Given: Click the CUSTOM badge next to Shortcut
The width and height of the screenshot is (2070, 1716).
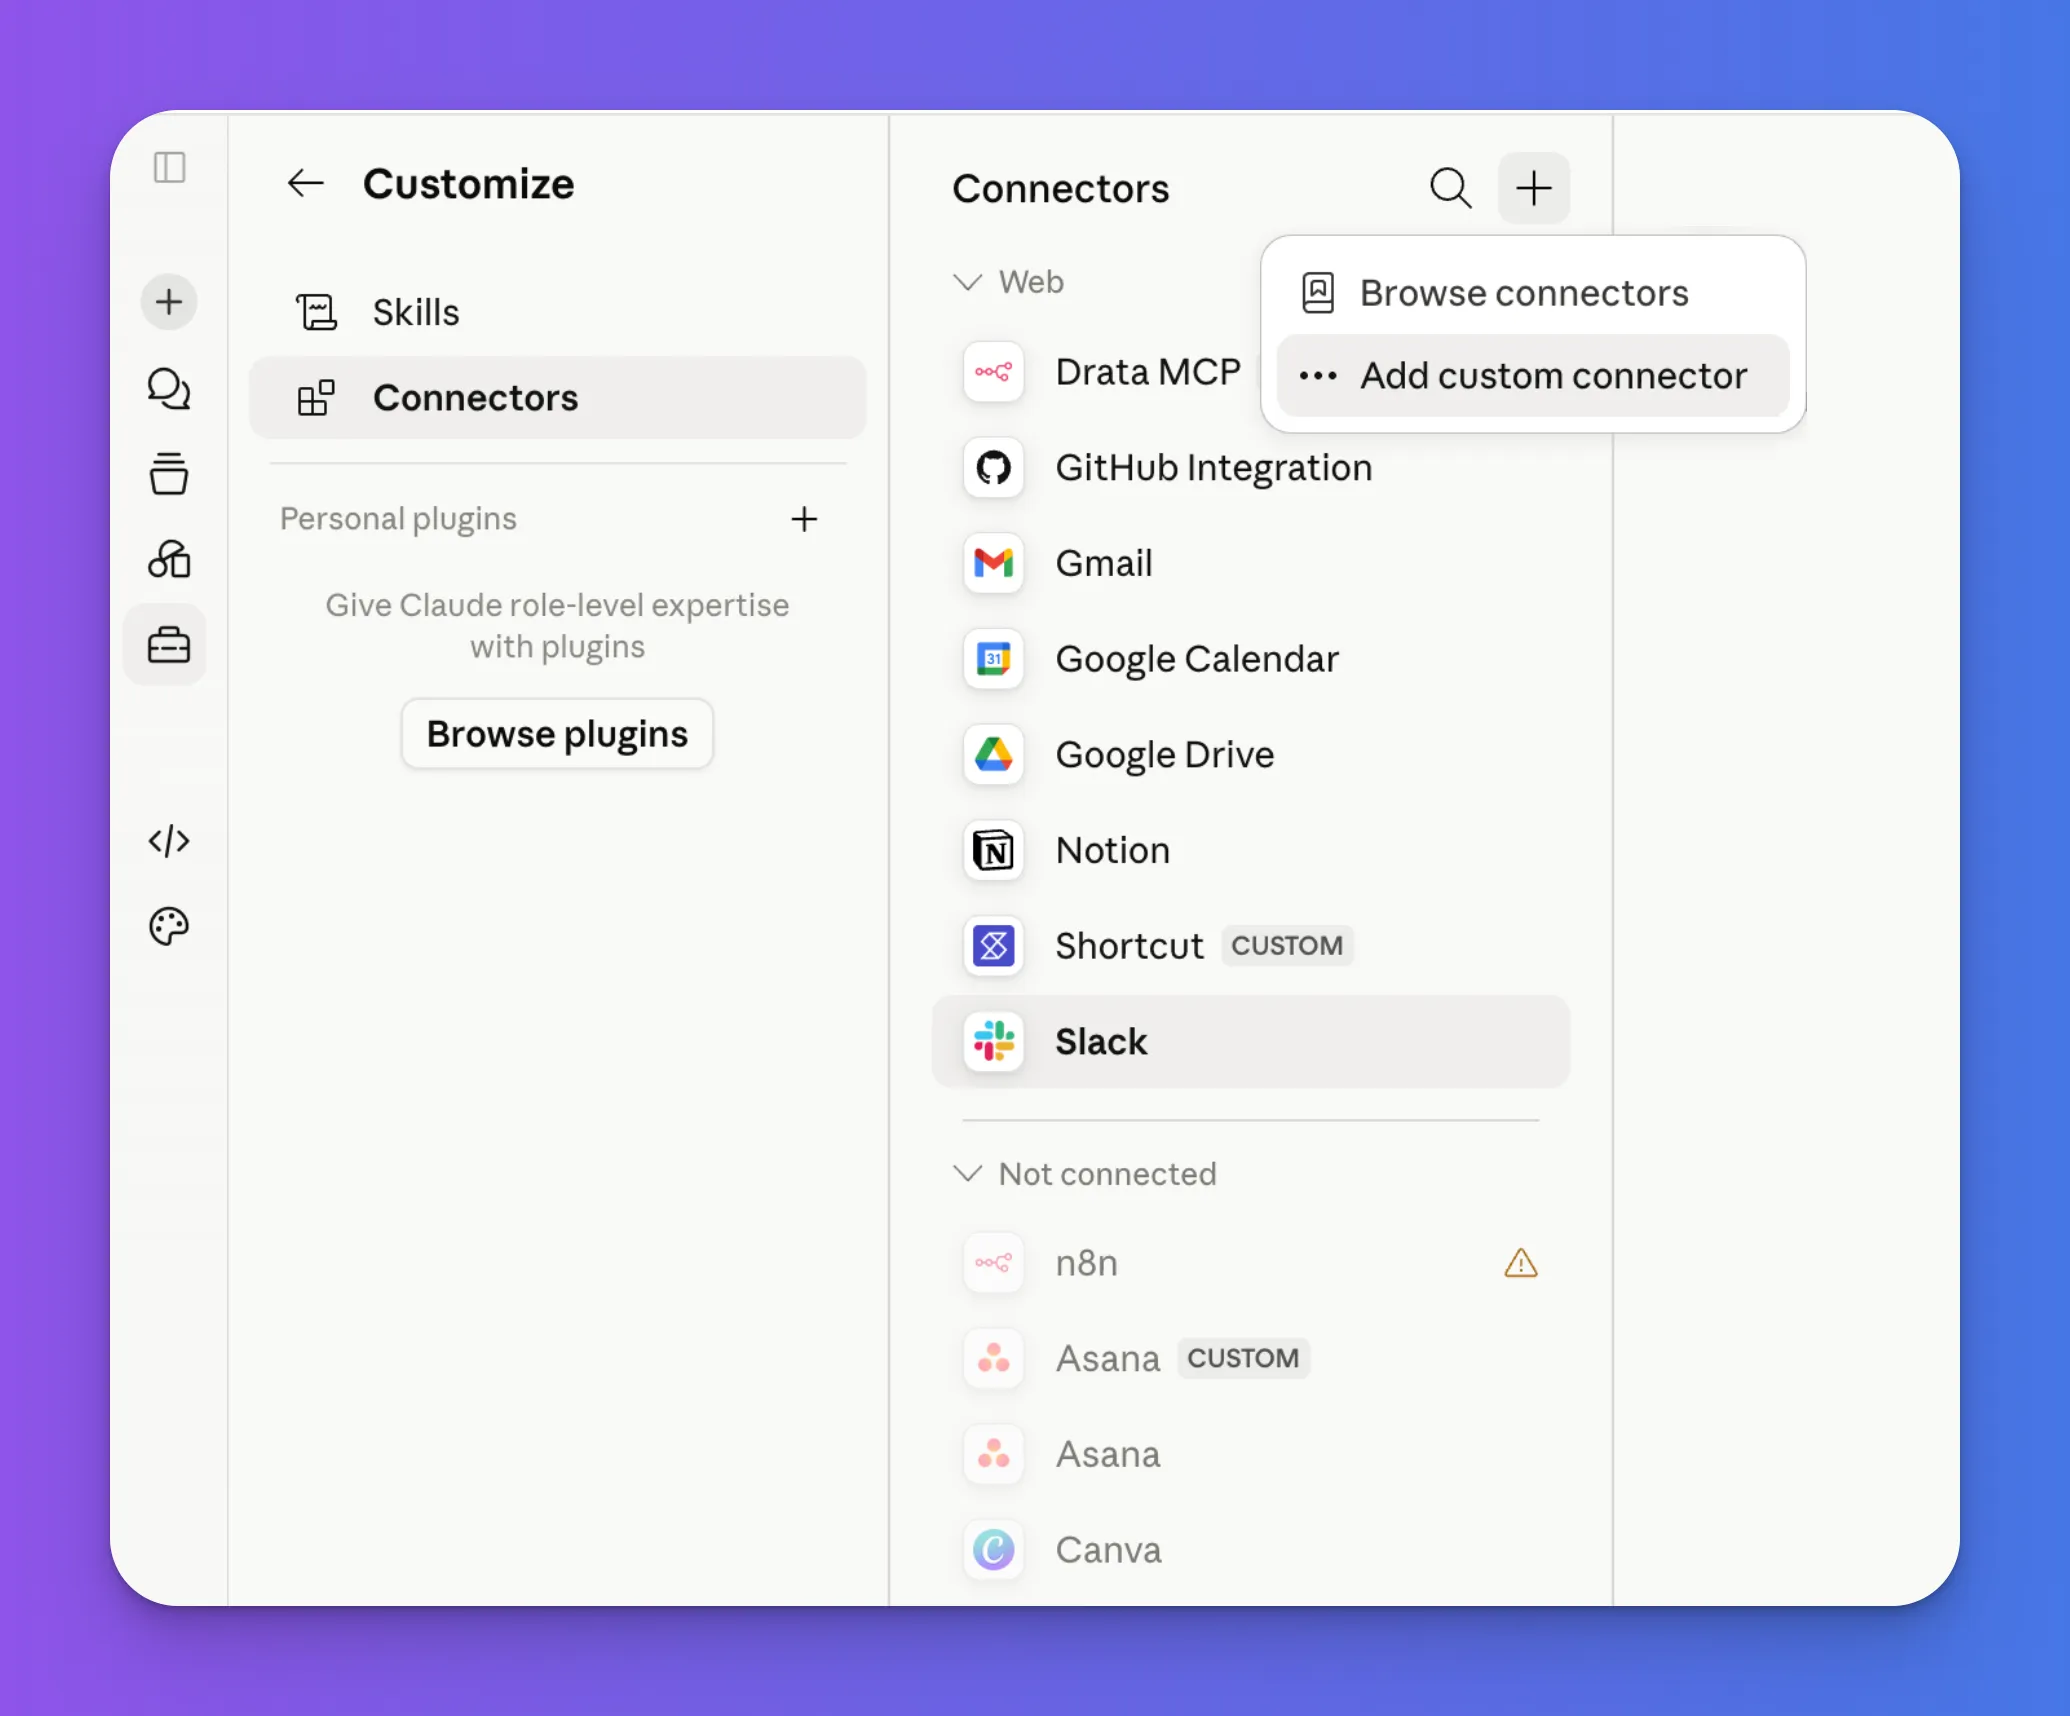Looking at the screenshot, I should (1287, 946).
